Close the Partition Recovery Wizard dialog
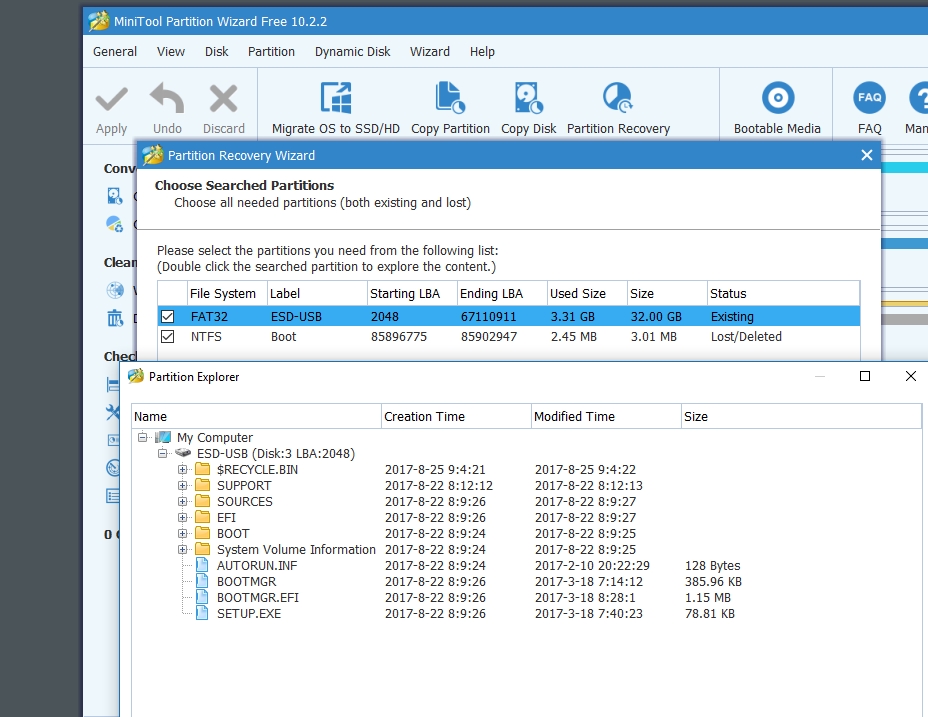 tap(867, 155)
